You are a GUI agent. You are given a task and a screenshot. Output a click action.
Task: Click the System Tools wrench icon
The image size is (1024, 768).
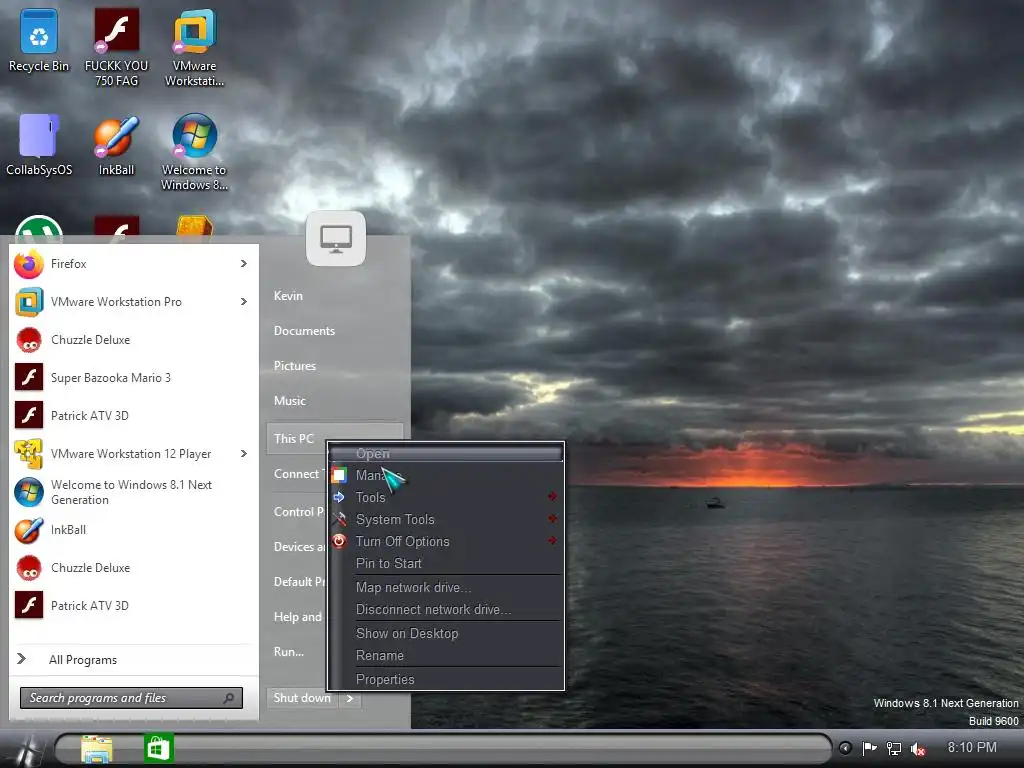click(339, 519)
